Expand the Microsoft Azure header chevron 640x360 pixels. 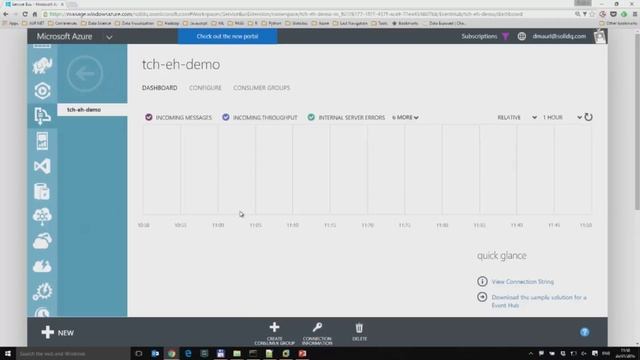click(x=109, y=37)
